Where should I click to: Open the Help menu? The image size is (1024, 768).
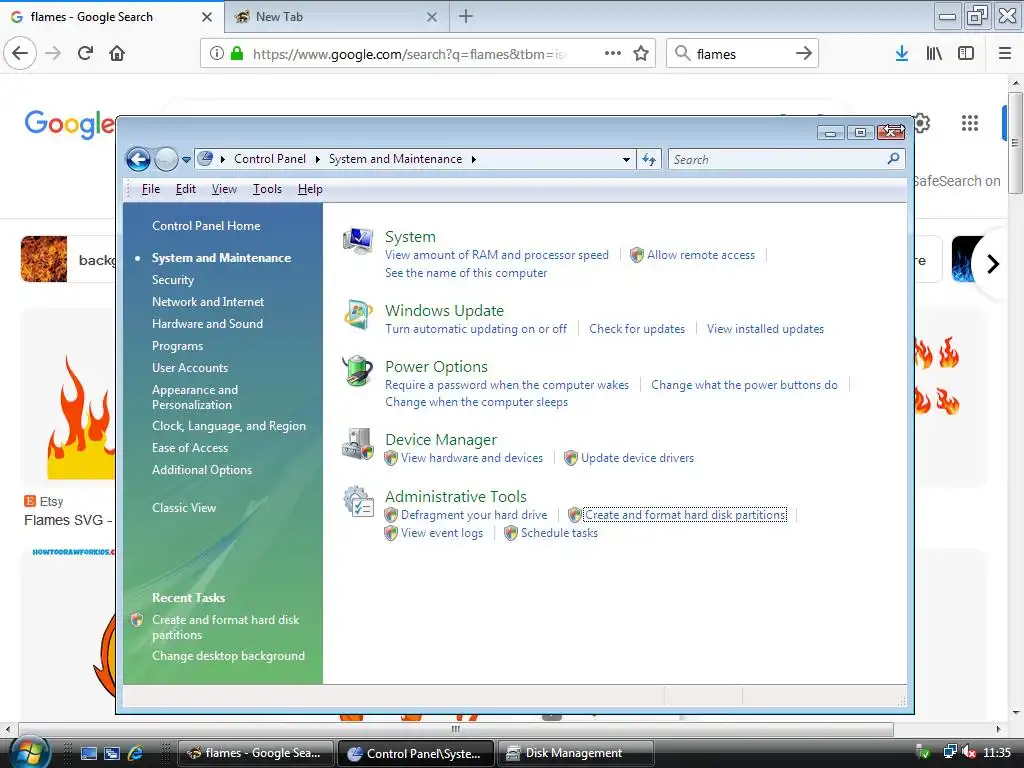tap(310, 189)
